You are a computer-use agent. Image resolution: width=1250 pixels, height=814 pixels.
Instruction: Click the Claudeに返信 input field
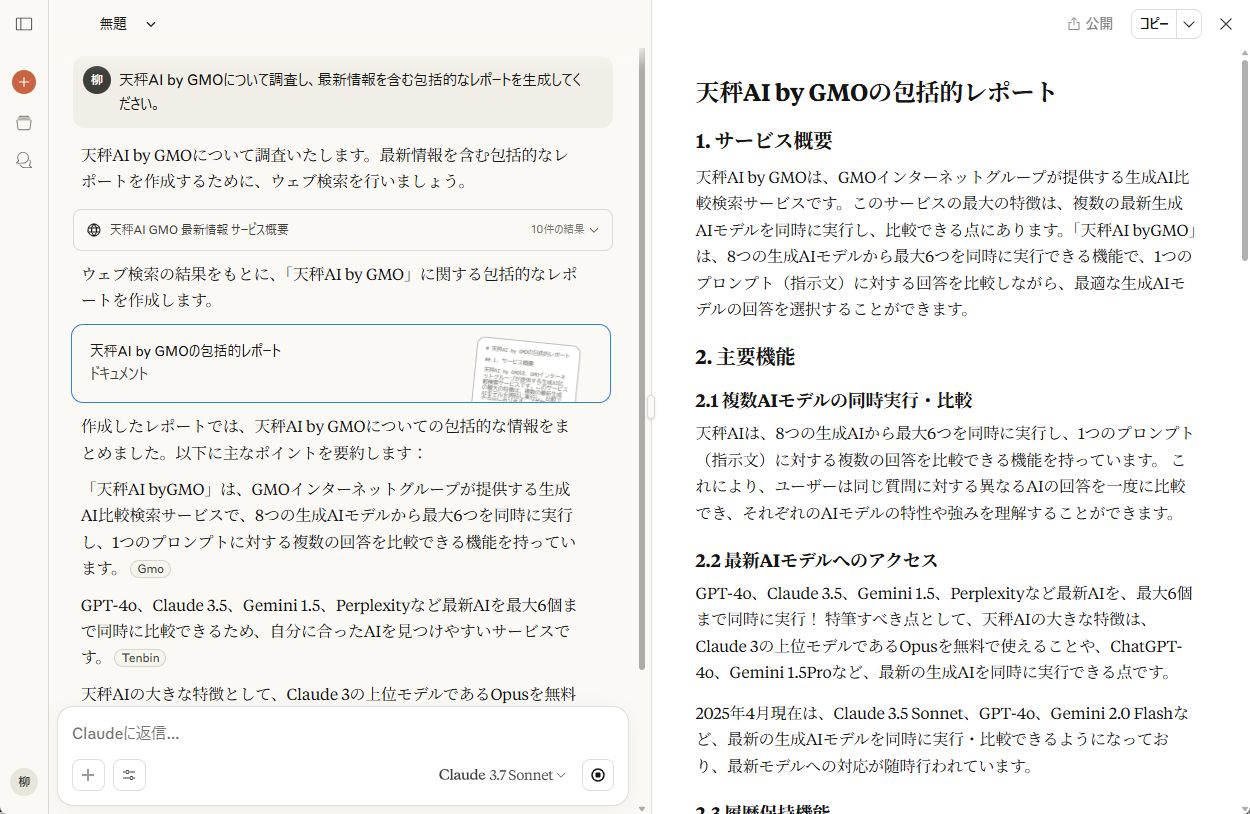point(300,733)
